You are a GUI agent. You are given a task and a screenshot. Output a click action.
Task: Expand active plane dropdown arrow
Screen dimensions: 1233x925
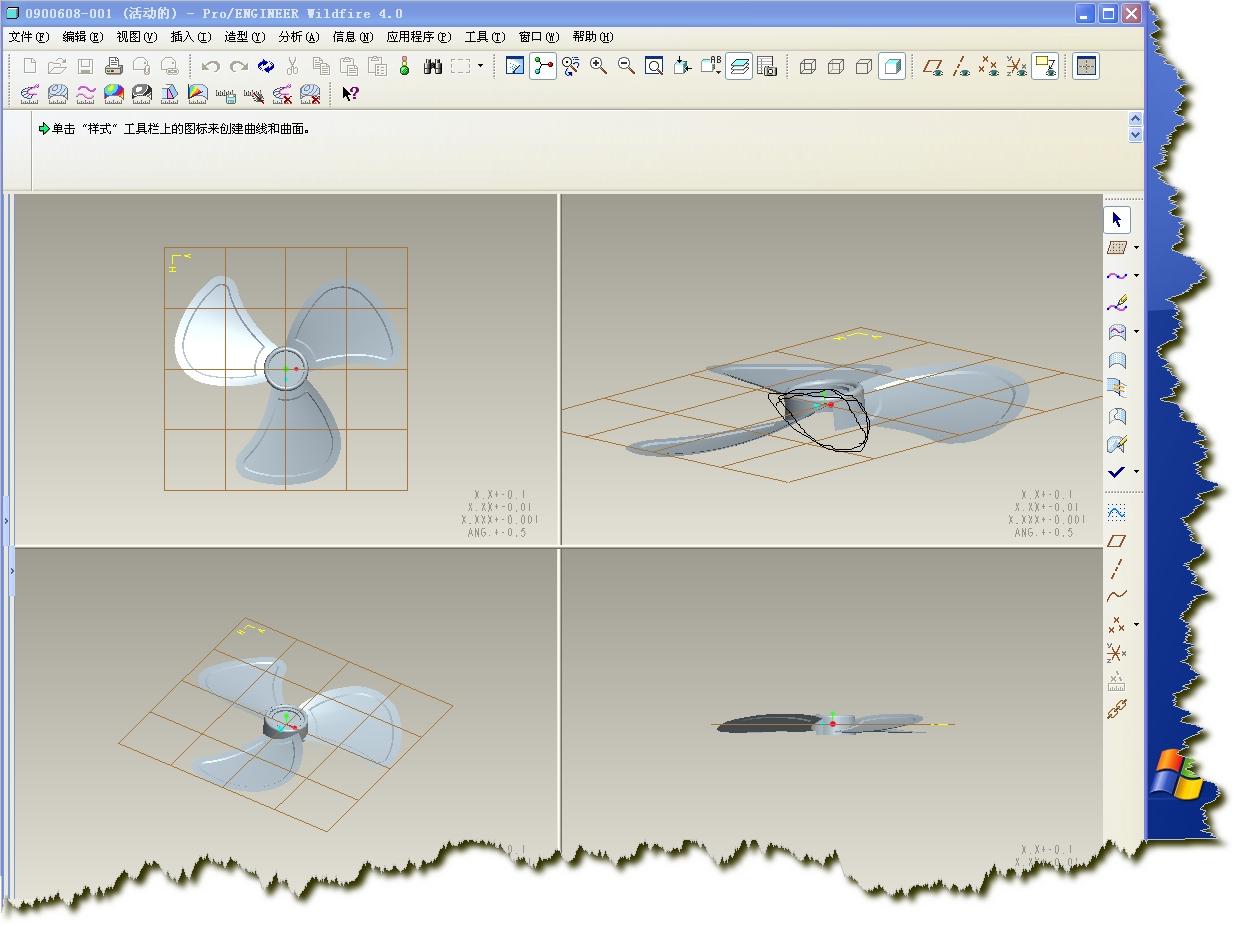click(x=1136, y=248)
